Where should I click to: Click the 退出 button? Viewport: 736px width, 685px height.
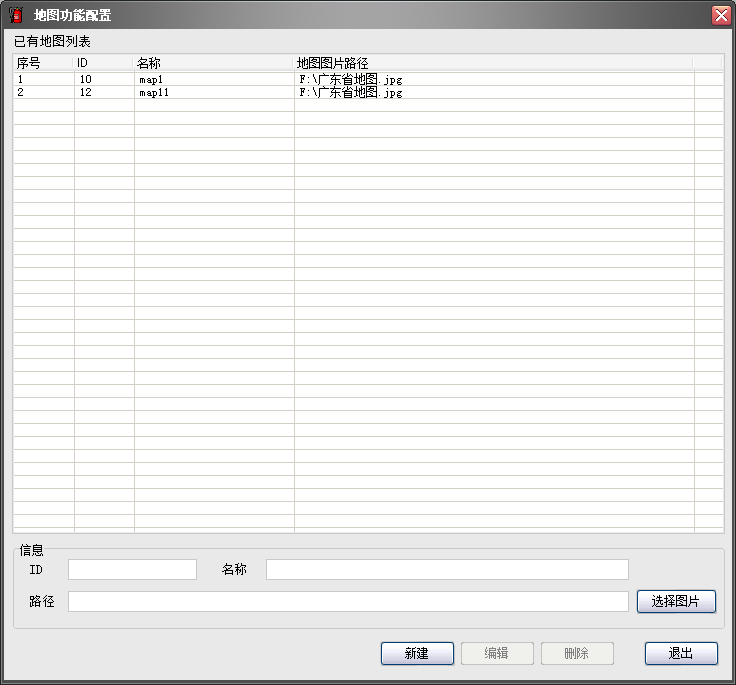pyautogui.click(x=681, y=653)
